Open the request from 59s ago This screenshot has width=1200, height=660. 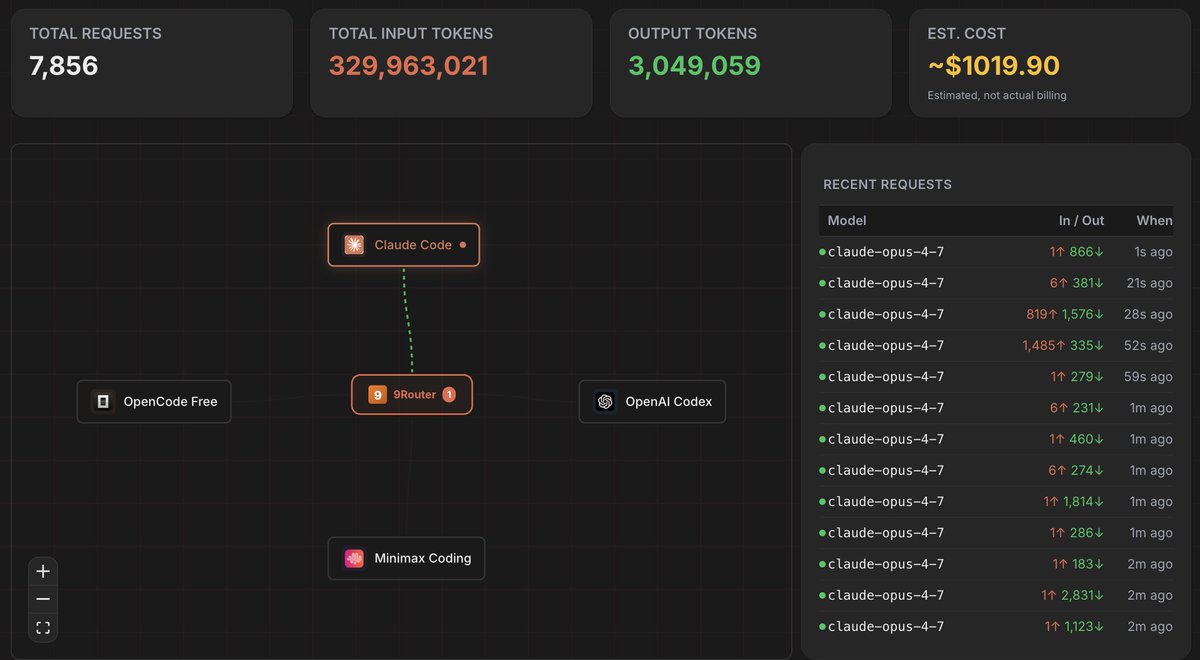996,377
